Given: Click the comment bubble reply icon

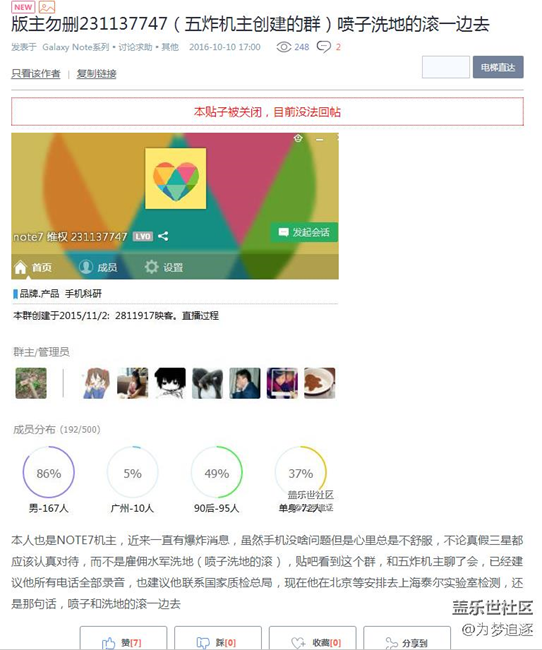Looking at the screenshot, I should [323, 47].
